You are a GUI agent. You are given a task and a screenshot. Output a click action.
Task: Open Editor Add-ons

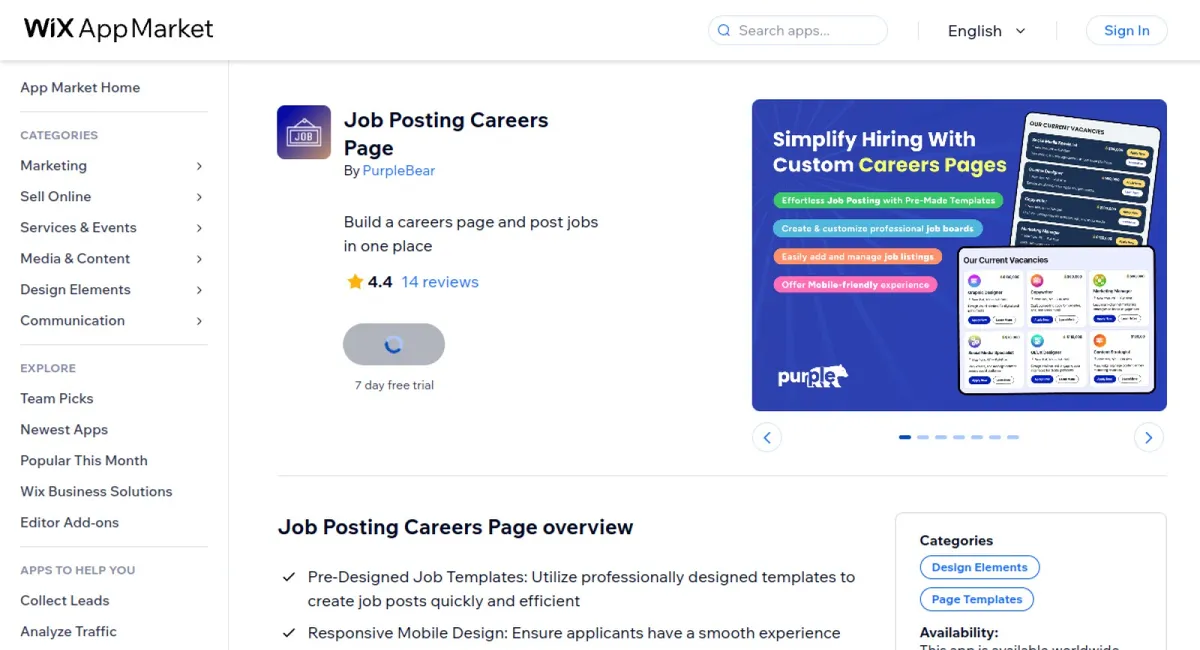pos(69,522)
